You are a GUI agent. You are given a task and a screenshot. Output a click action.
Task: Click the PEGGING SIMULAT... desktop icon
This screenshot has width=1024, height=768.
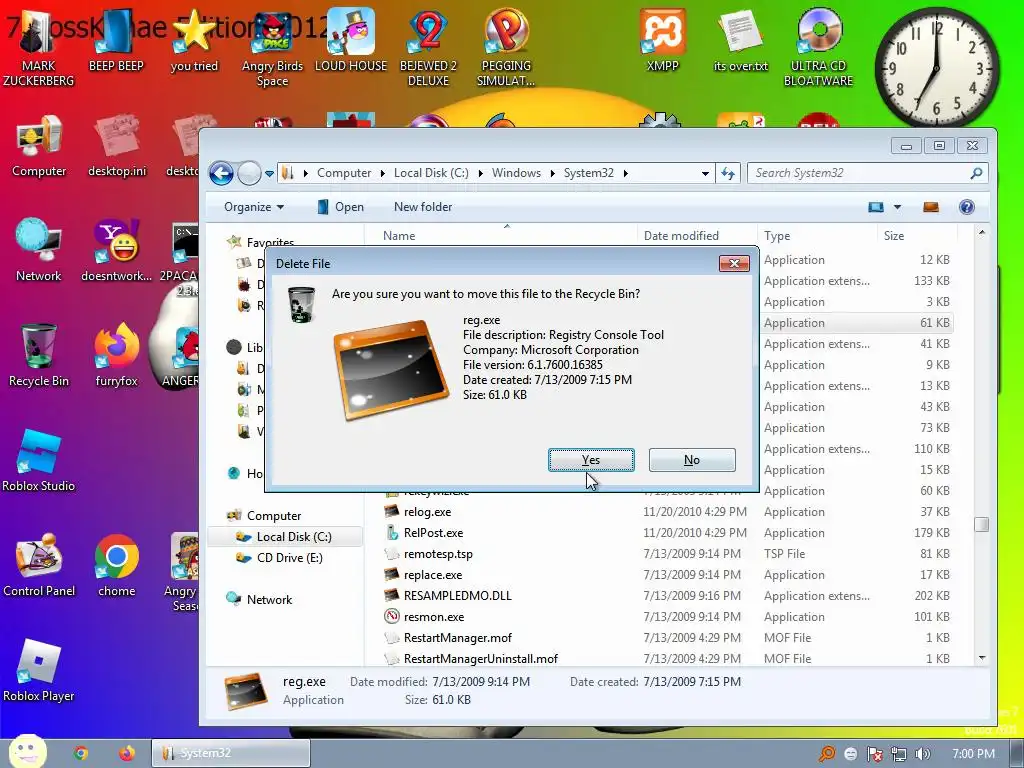(x=506, y=49)
